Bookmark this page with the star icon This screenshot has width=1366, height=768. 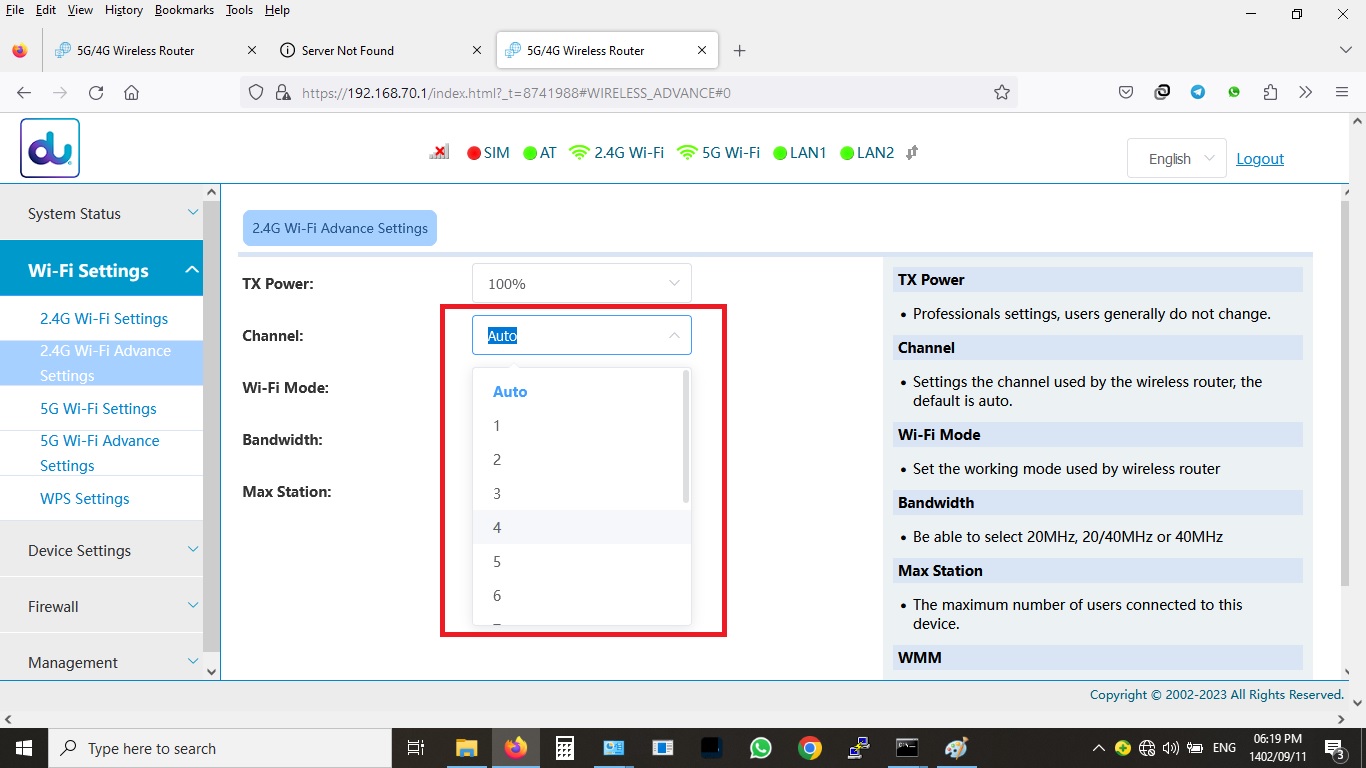click(1001, 93)
